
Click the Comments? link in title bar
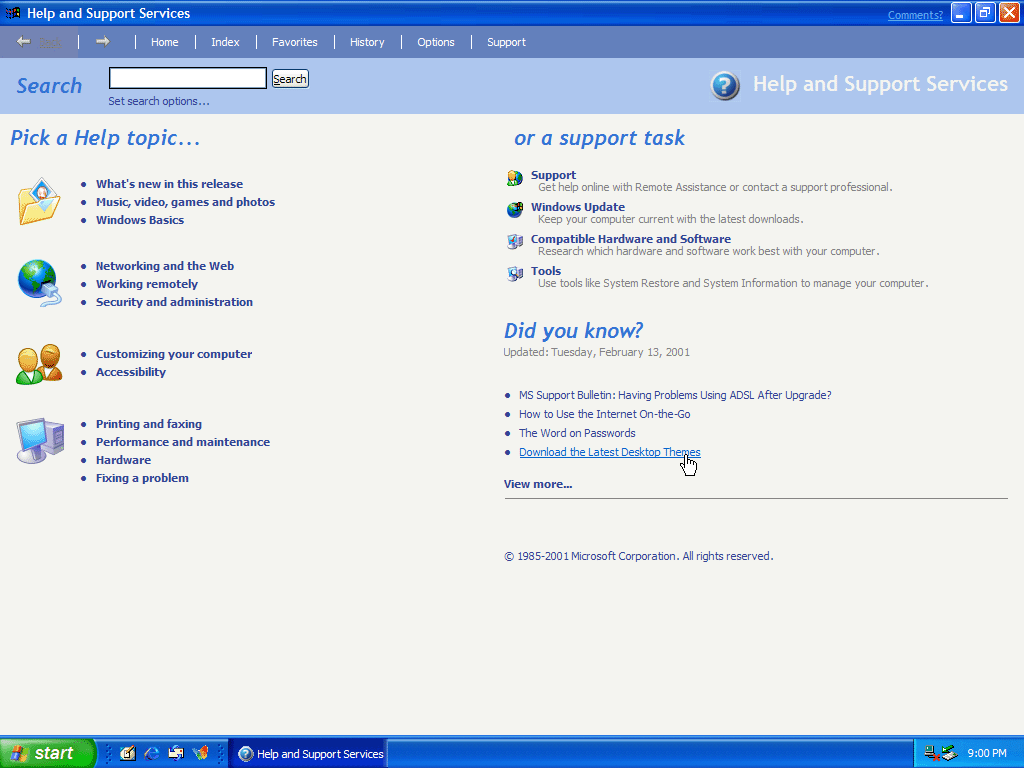915,15
